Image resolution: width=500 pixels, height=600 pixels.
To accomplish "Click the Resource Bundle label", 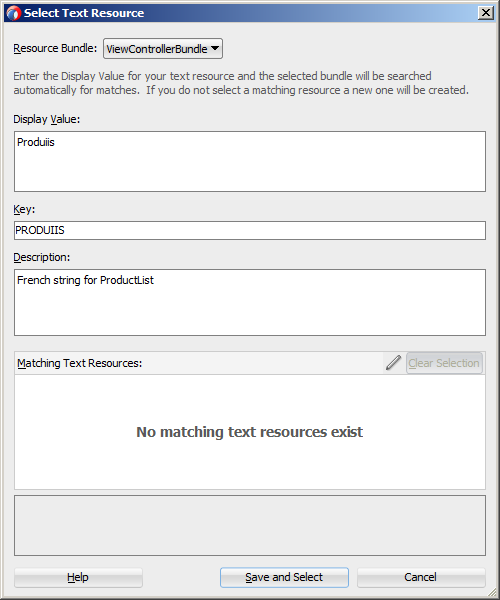I will point(55,48).
